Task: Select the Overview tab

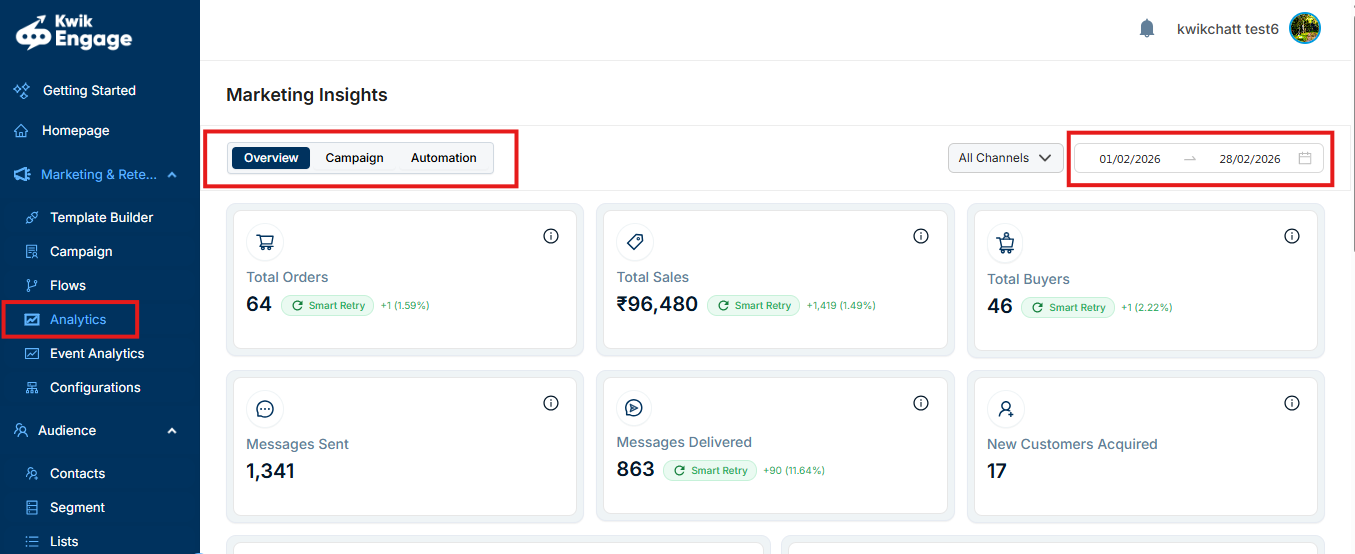Action: (x=271, y=158)
